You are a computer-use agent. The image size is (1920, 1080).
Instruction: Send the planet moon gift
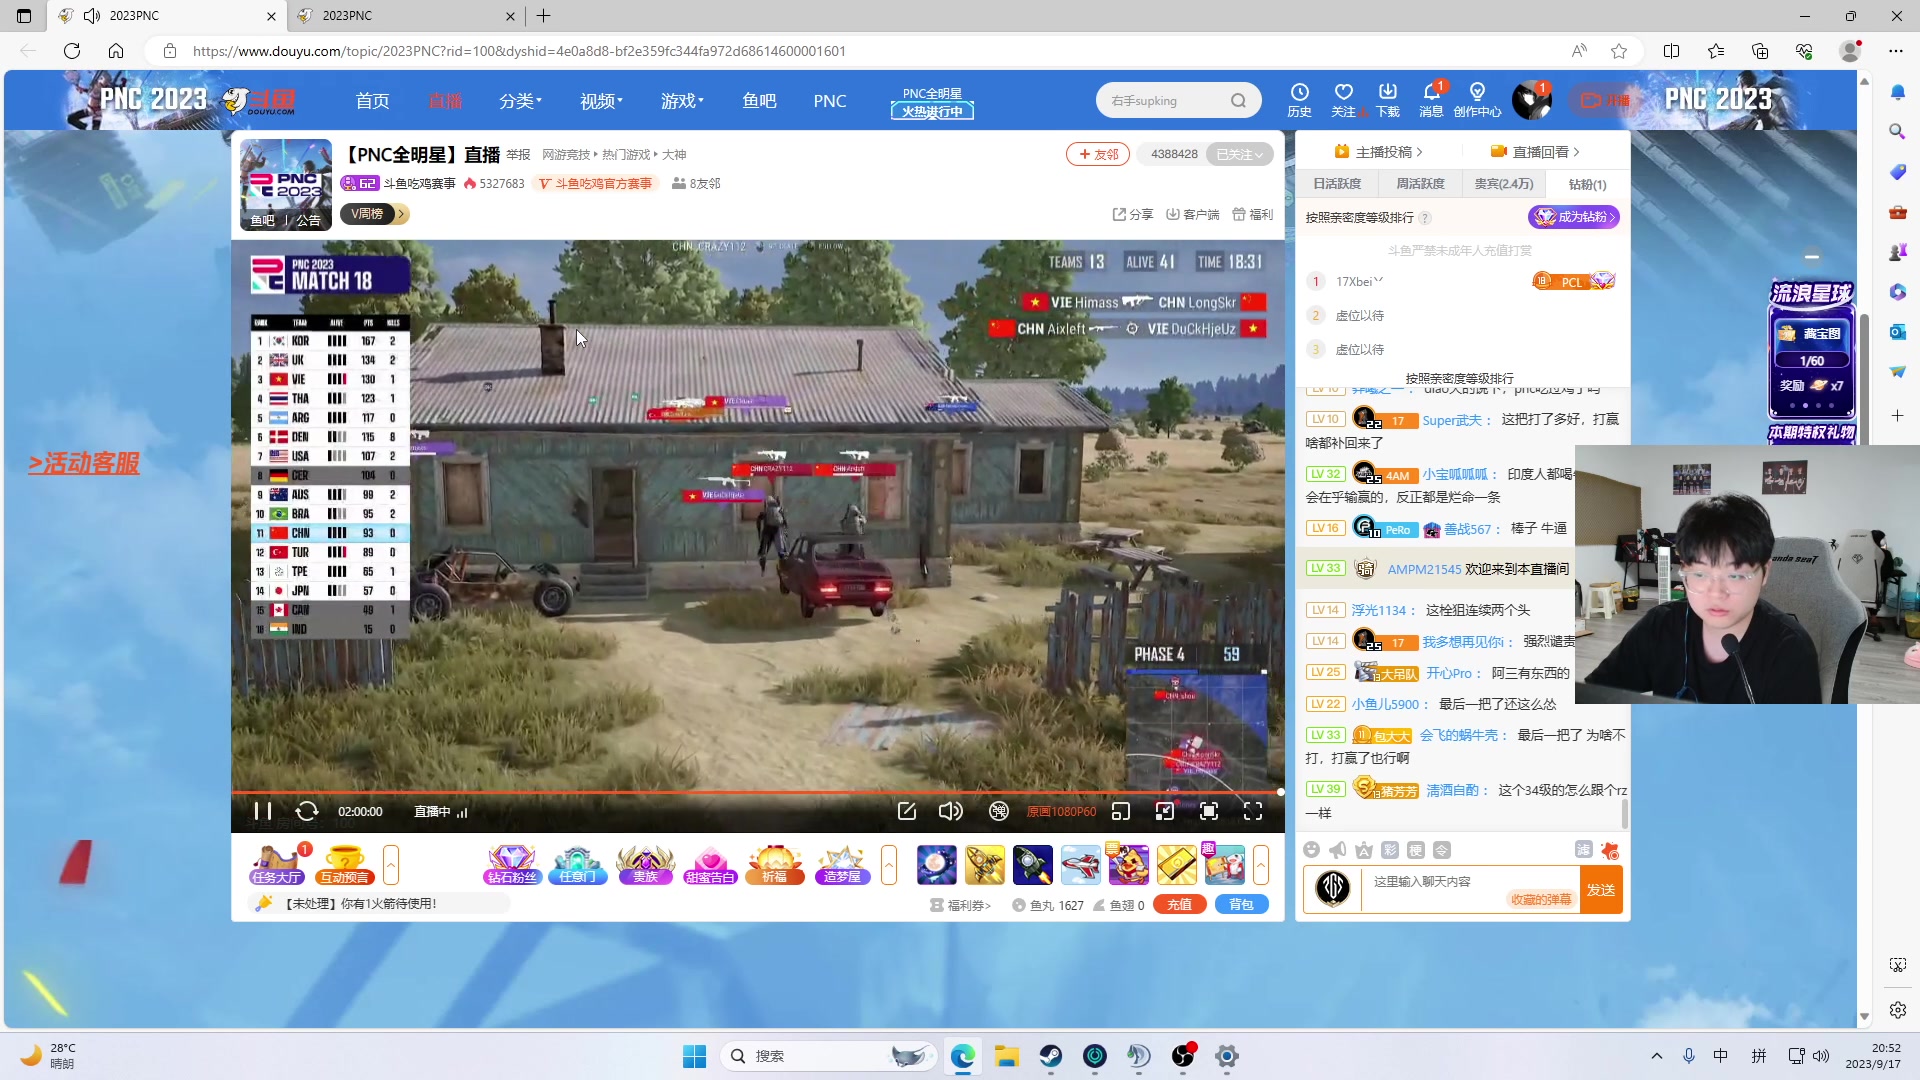tap(937, 865)
